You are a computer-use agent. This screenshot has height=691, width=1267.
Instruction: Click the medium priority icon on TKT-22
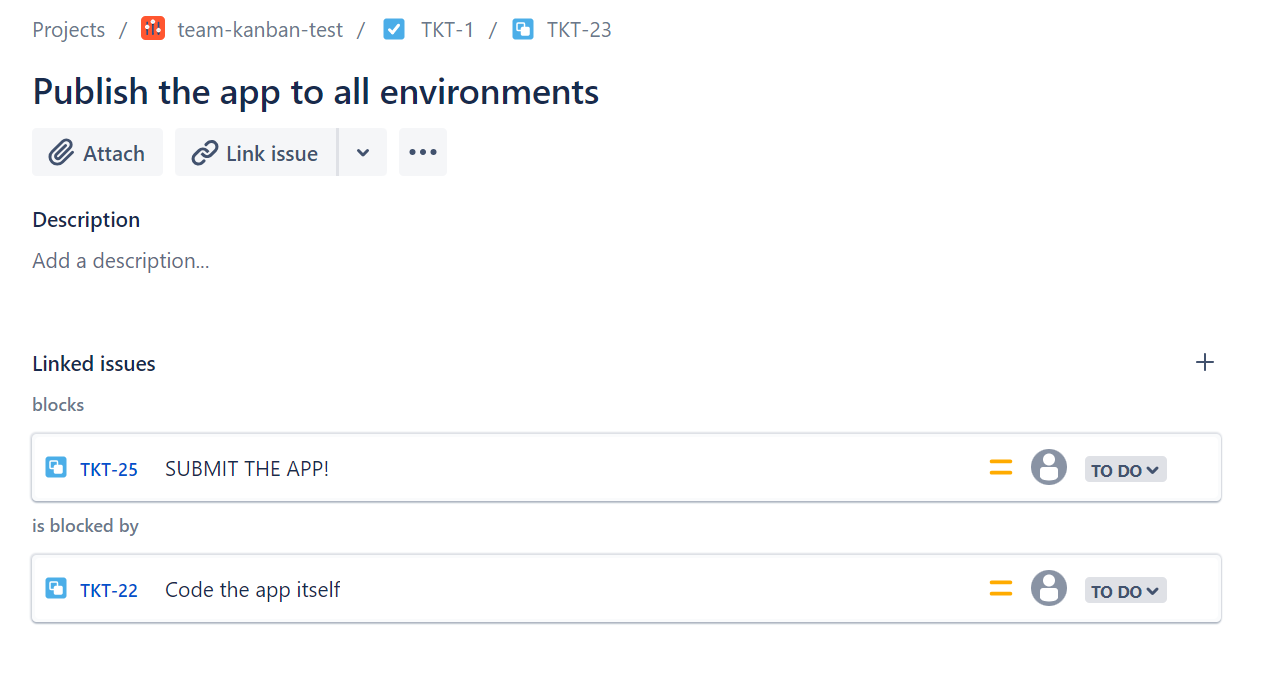pos(1000,588)
